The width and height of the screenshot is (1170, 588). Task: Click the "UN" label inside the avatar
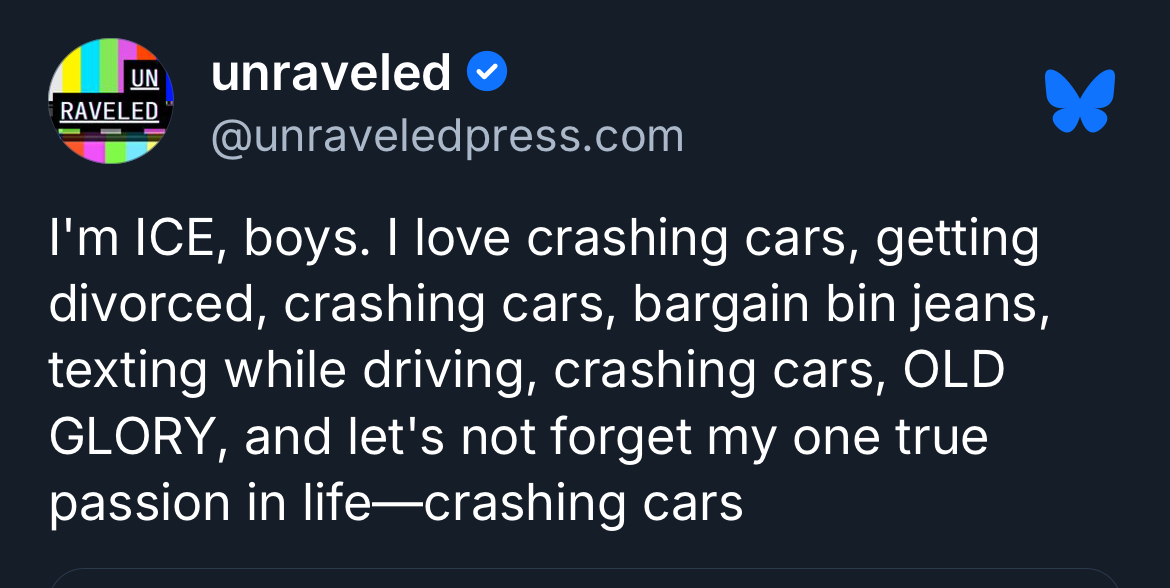coord(146,77)
